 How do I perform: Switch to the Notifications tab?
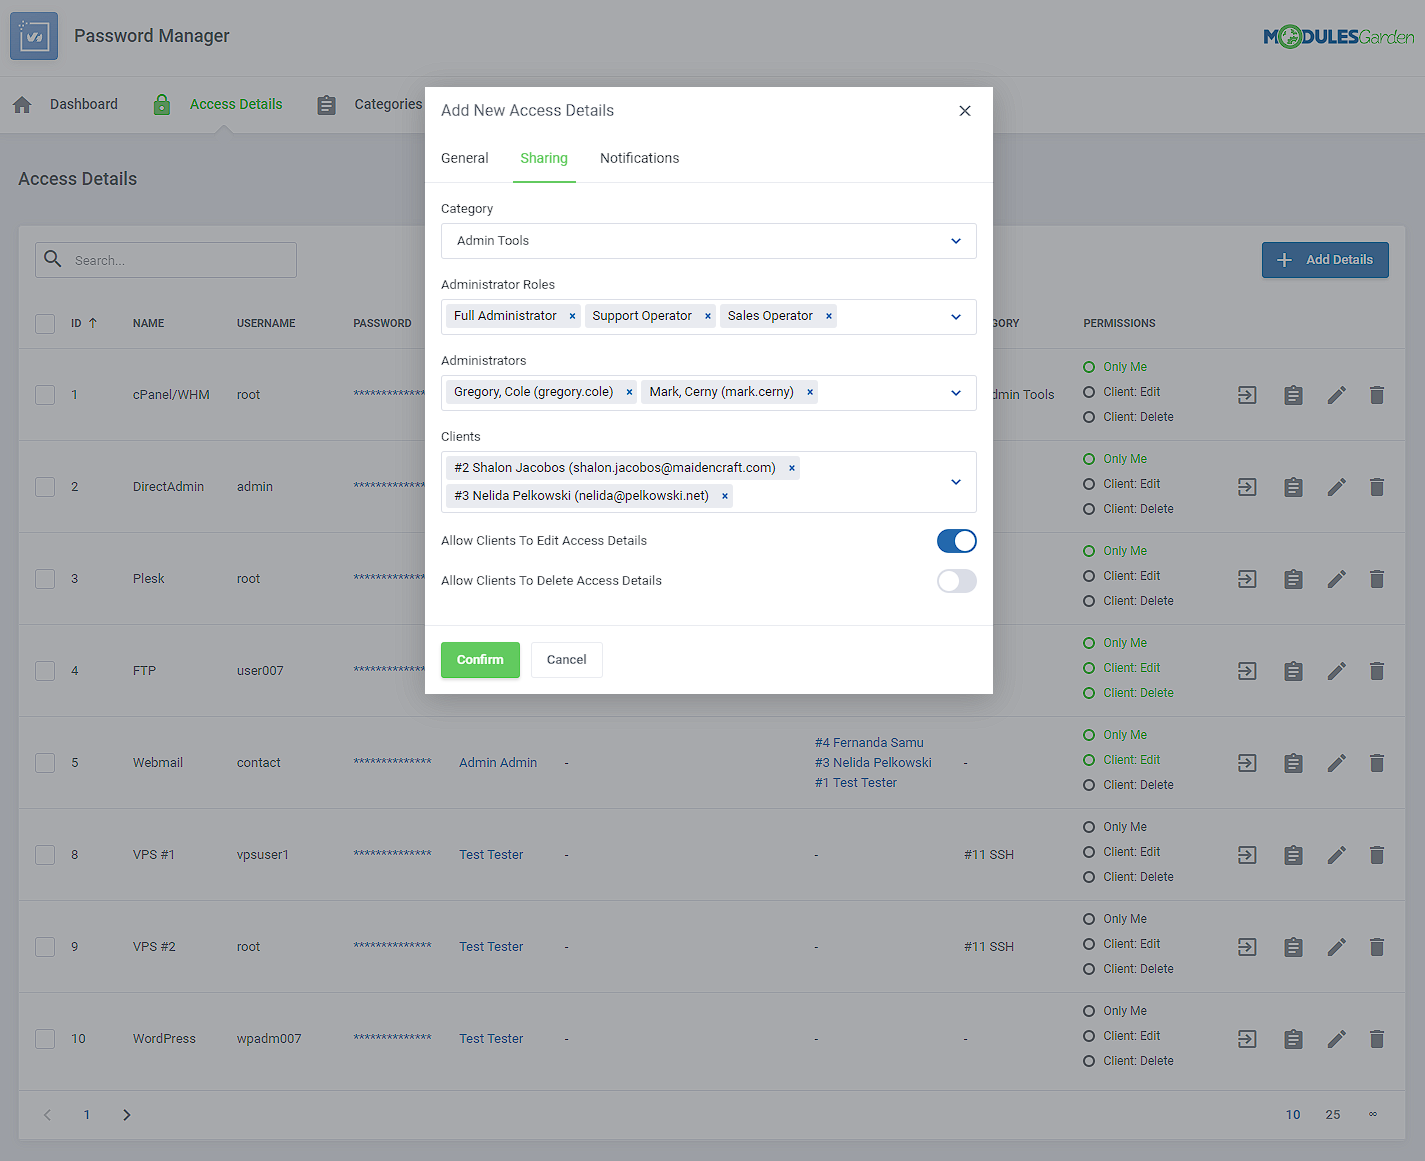point(639,157)
